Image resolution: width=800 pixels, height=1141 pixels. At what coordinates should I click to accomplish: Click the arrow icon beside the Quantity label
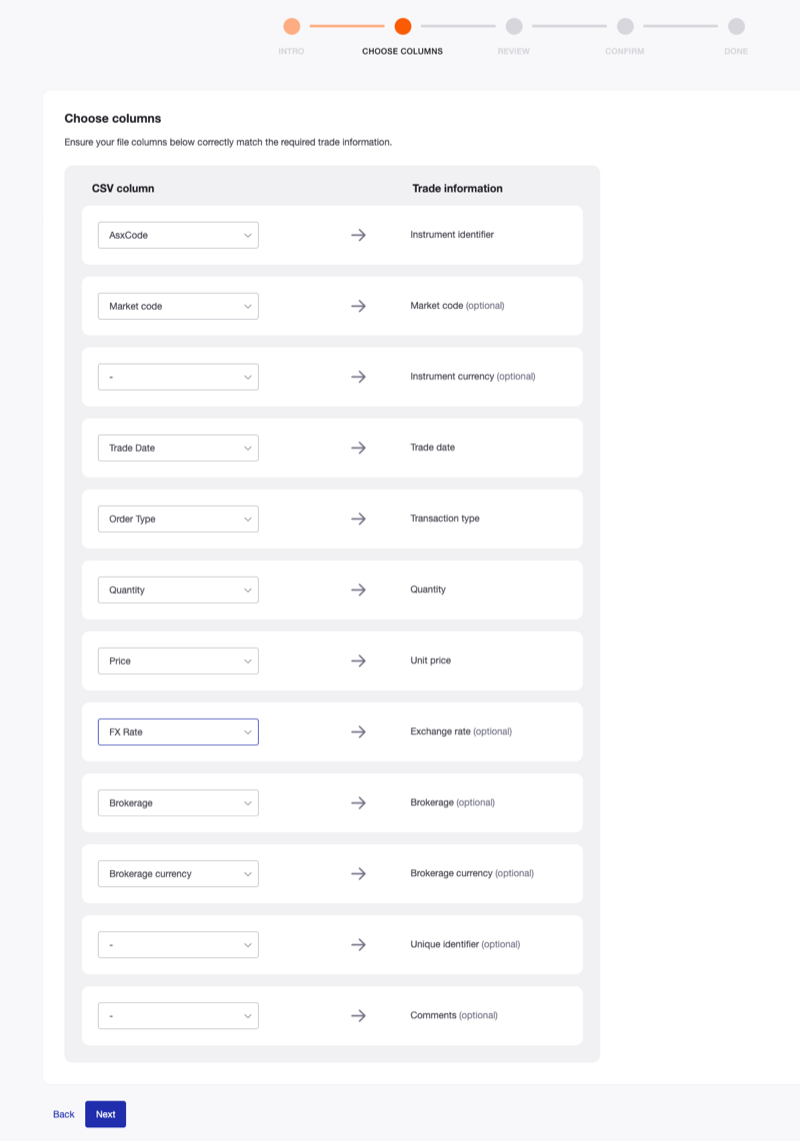[x=358, y=590]
